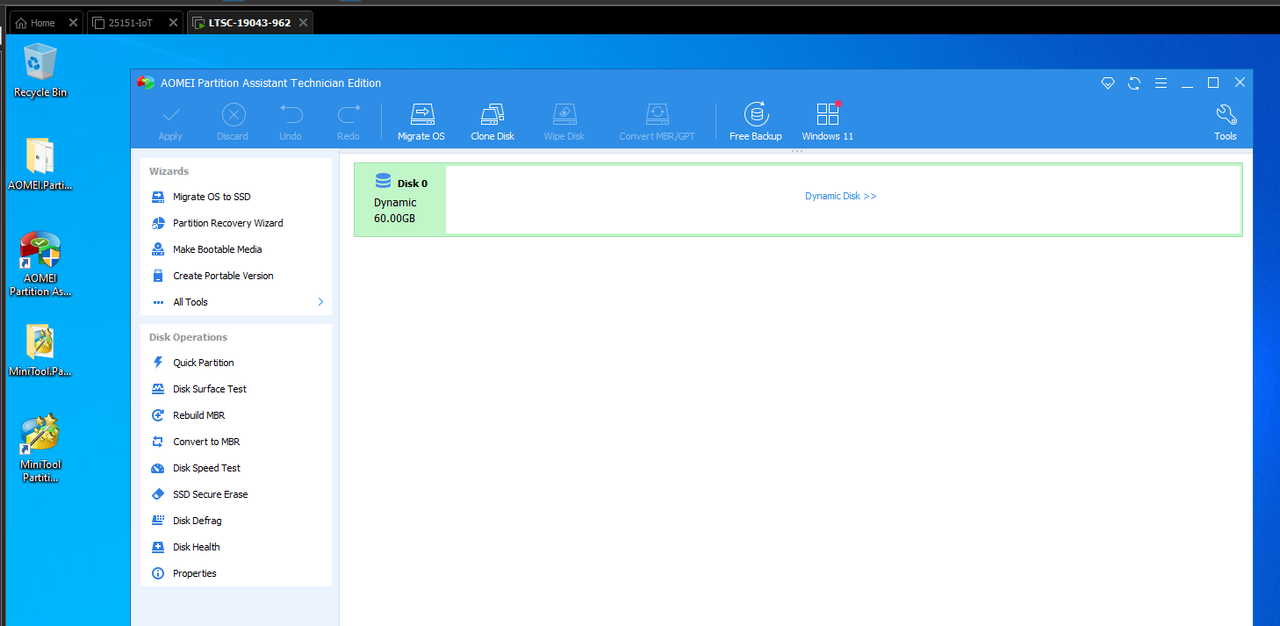Image resolution: width=1280 pixels, height=626 pixels.
Task: Select the AOMEI.Parti... folder on desktop
Action: [40, 164]
